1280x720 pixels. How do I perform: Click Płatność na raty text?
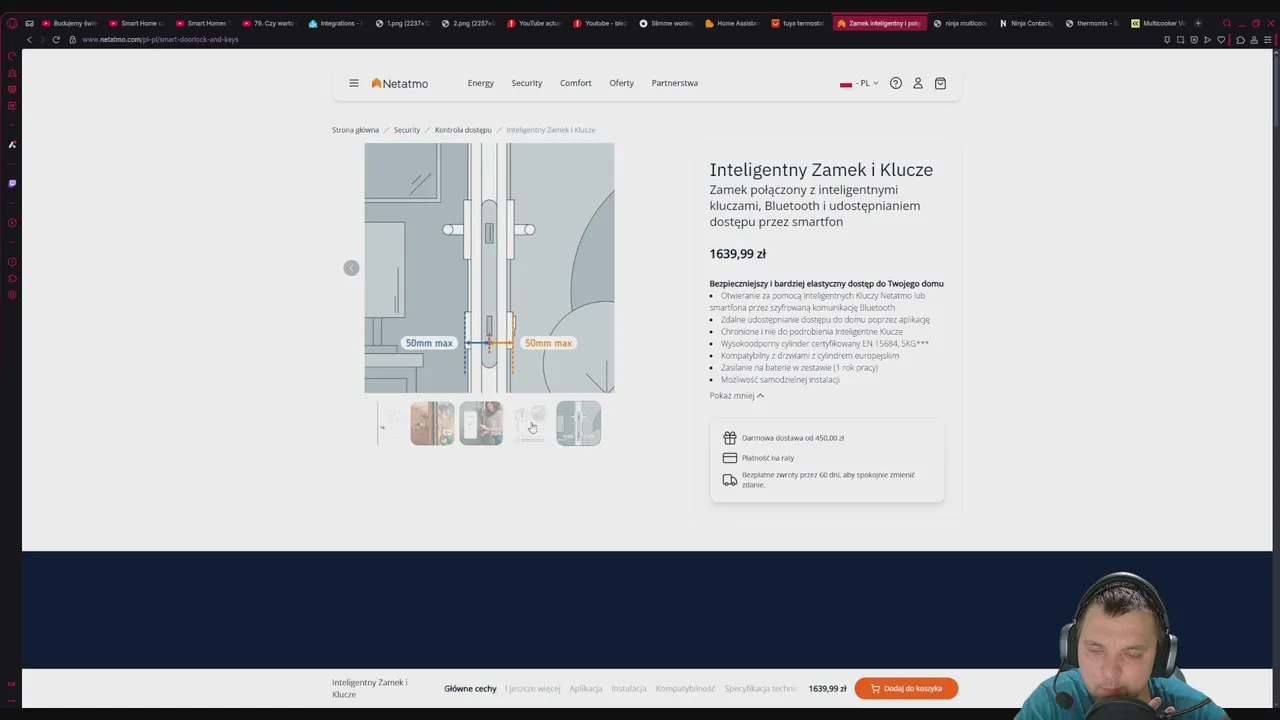(768, 458)
